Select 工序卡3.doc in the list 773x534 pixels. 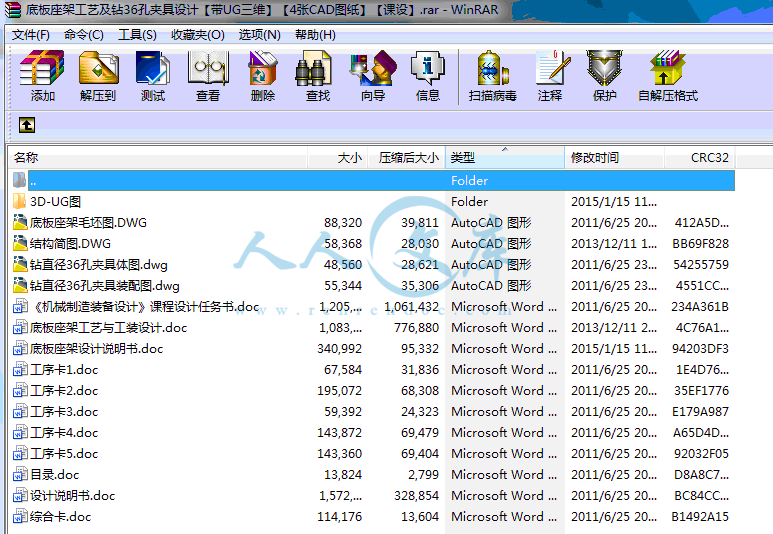click(x=64, y=411)
